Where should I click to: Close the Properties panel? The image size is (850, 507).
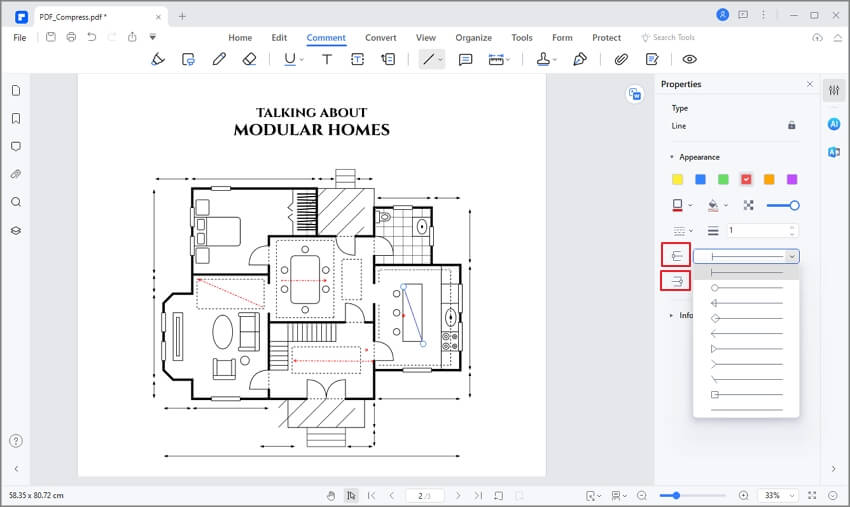(x=809, y=84)
